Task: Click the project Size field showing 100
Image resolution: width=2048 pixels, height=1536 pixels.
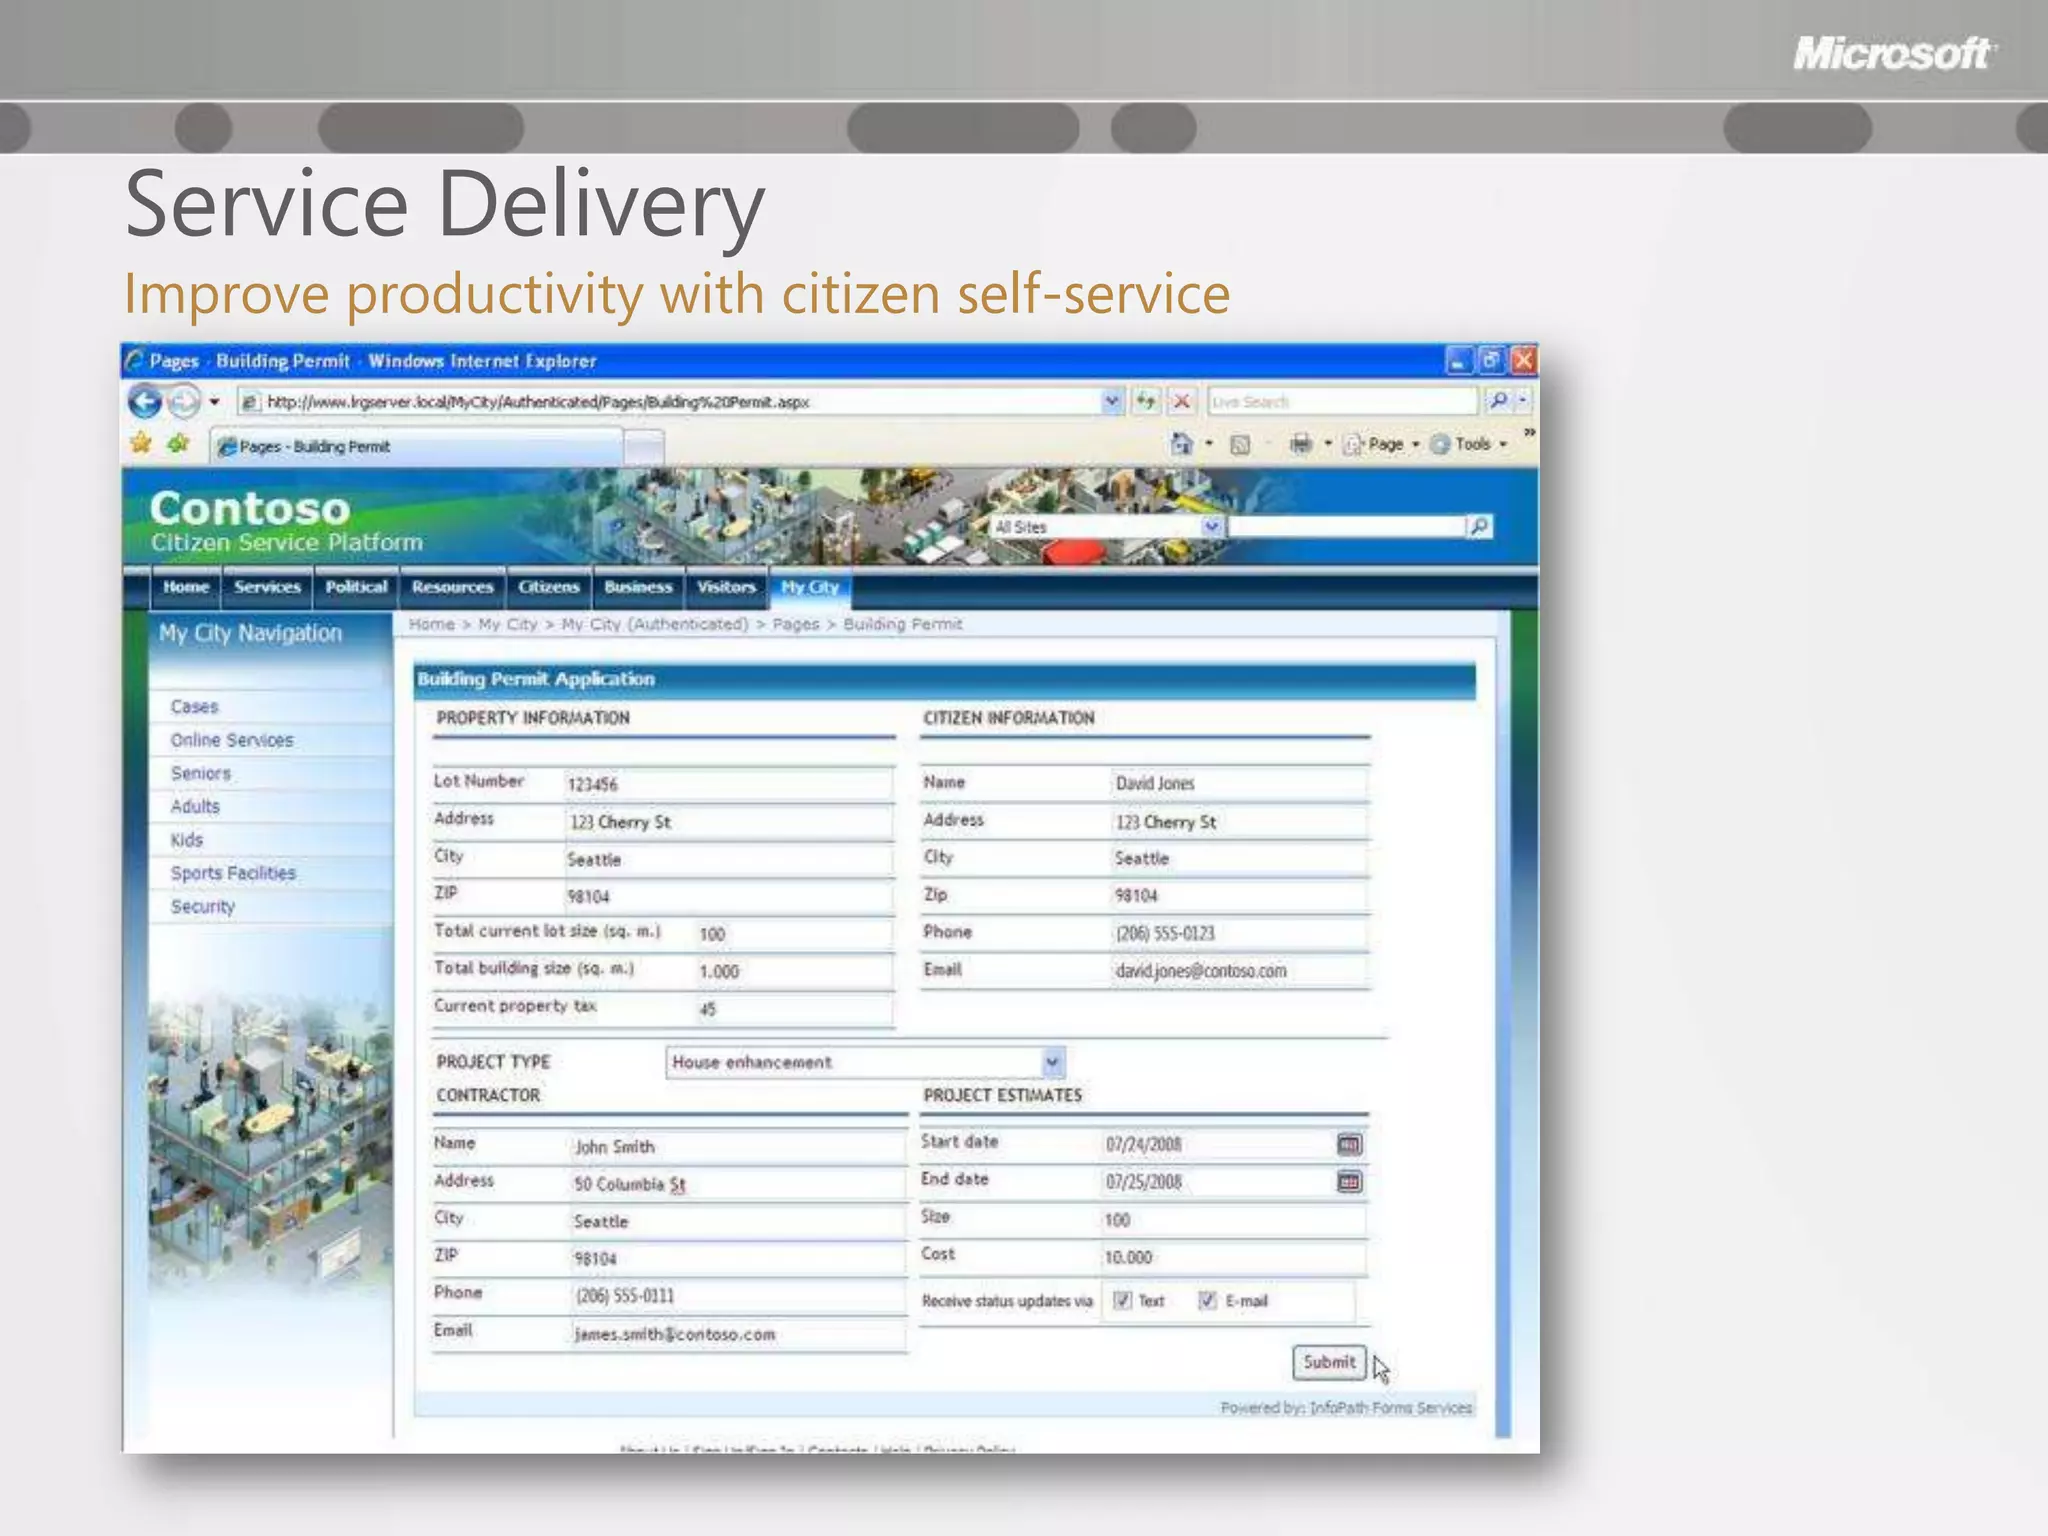Action: (x=1233, y=1220)
